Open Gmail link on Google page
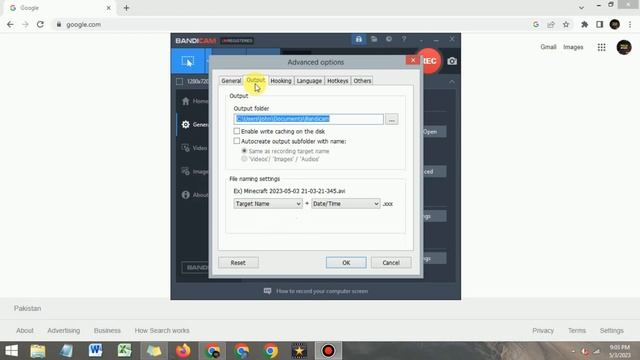Image resolution: width=640 pixels, height=360 pixels. (x=548, y=47)
